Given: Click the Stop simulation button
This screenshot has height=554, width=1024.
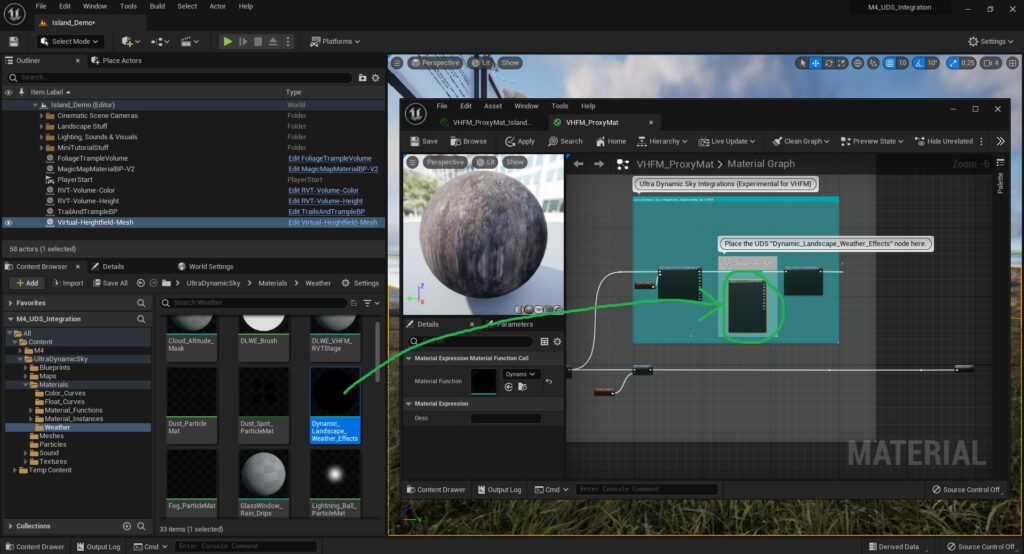Looking at the screenshot, I should 258,41.
